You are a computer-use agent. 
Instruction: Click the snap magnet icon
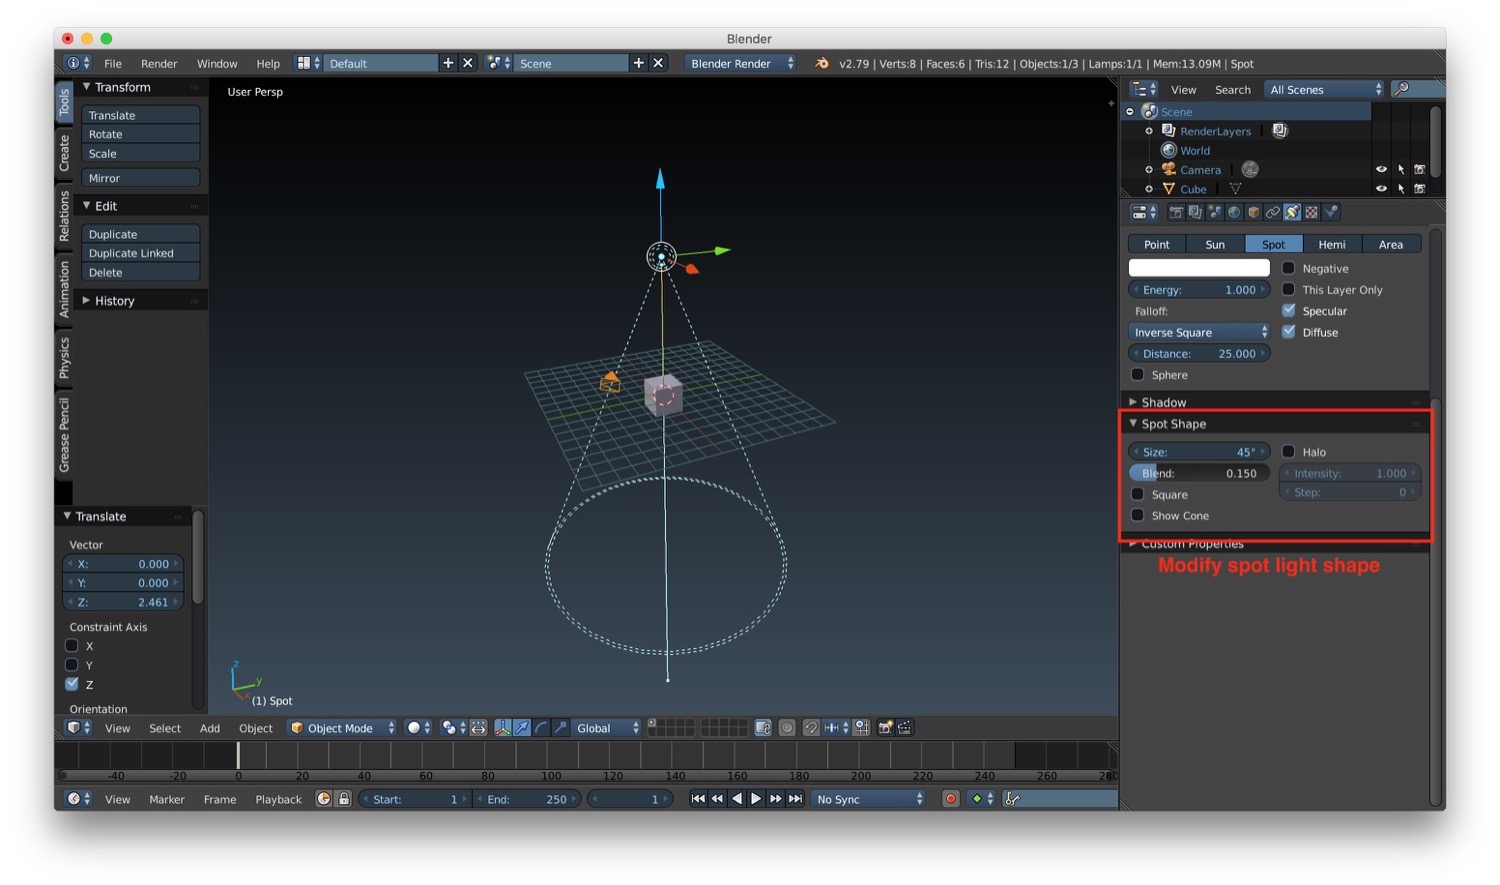[x=811, y=728]
